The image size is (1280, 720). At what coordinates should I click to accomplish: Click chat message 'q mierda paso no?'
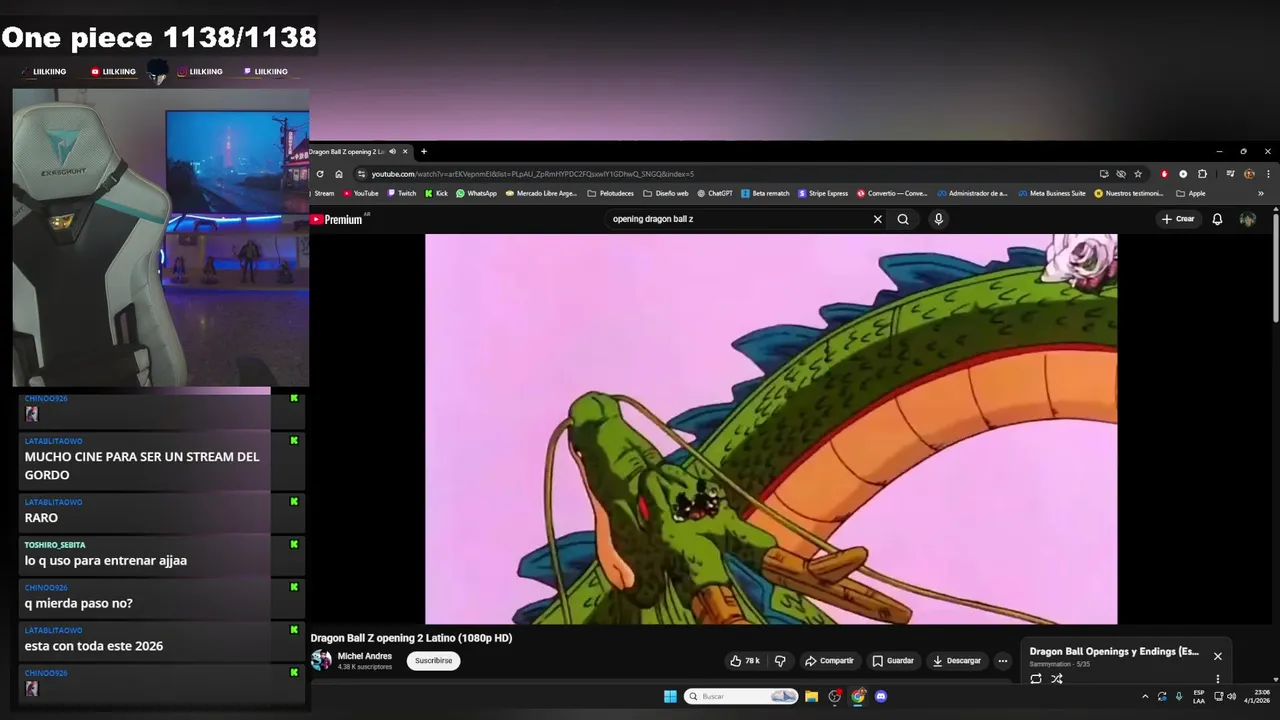(x=79, y=603)
